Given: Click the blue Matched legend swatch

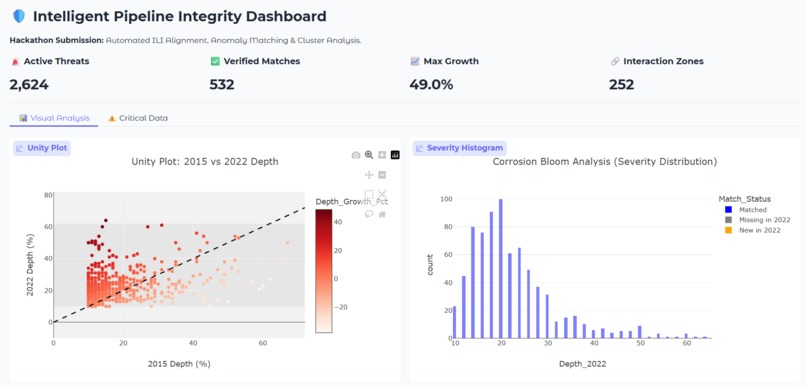Looking at the screenshot, I should click(x=728, y=210).
